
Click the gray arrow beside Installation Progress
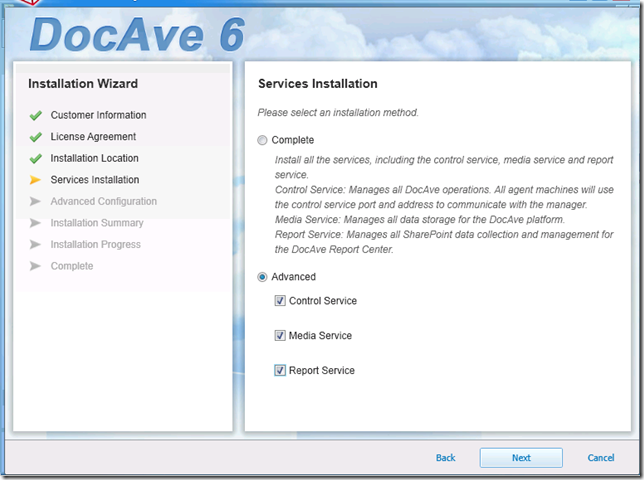(35, 244)
